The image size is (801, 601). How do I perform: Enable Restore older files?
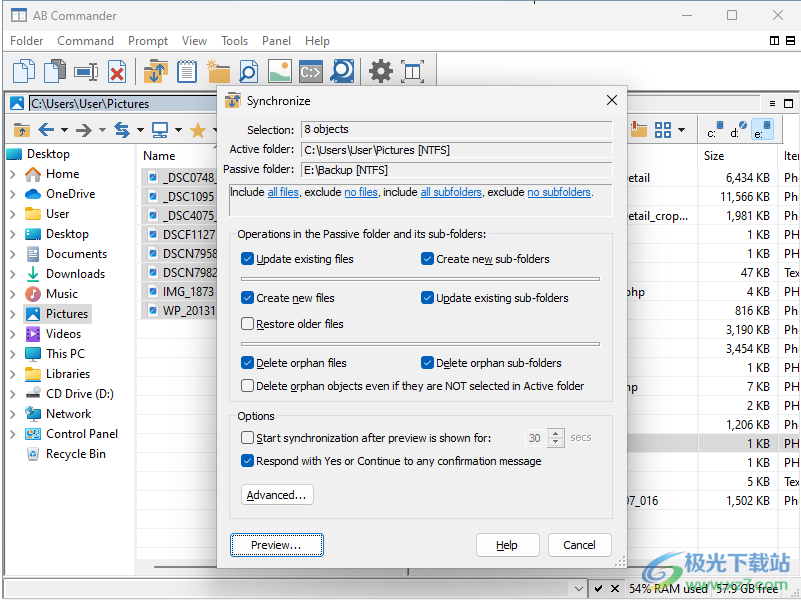click(x=247, y=324)
